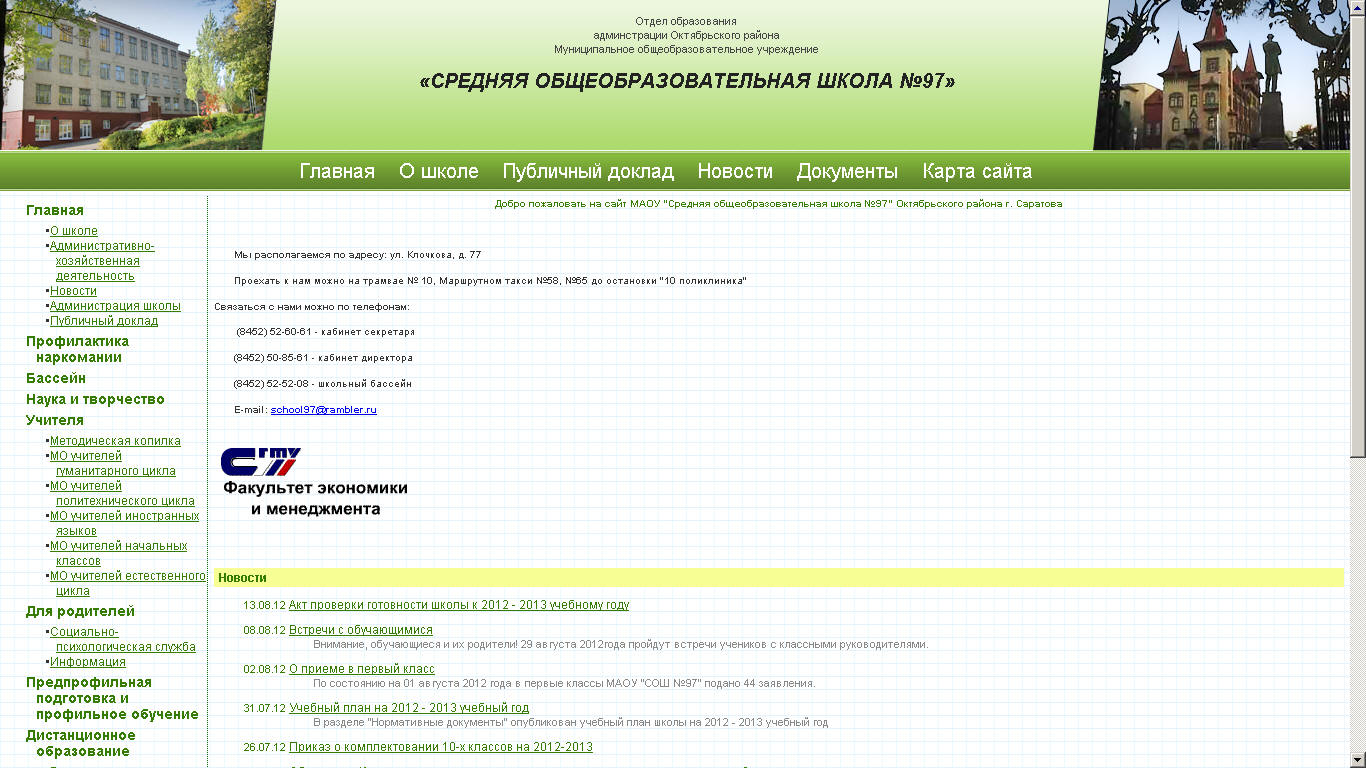
Task: Click the Добро пожаловать на сайт welcome line
Action: tap(778, 204)
